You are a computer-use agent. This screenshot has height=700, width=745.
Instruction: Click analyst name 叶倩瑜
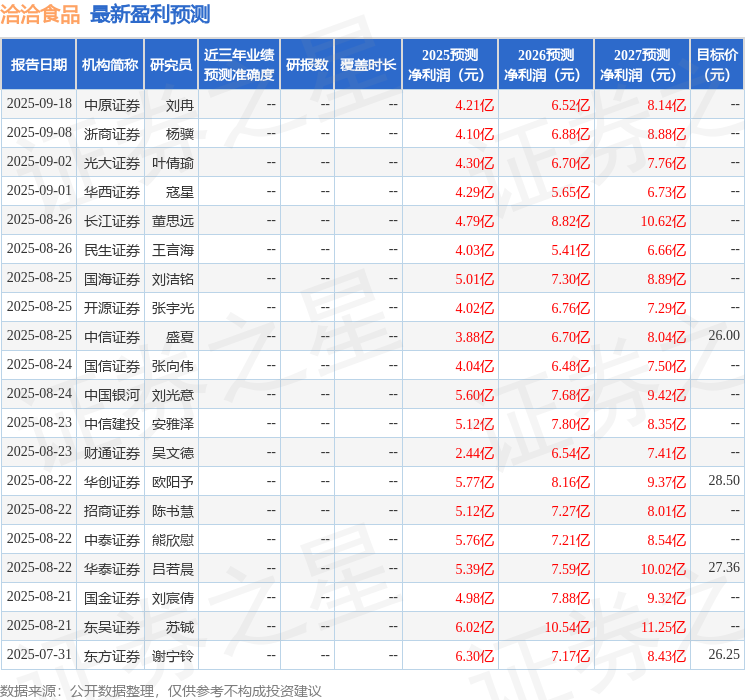pos(173,163)
